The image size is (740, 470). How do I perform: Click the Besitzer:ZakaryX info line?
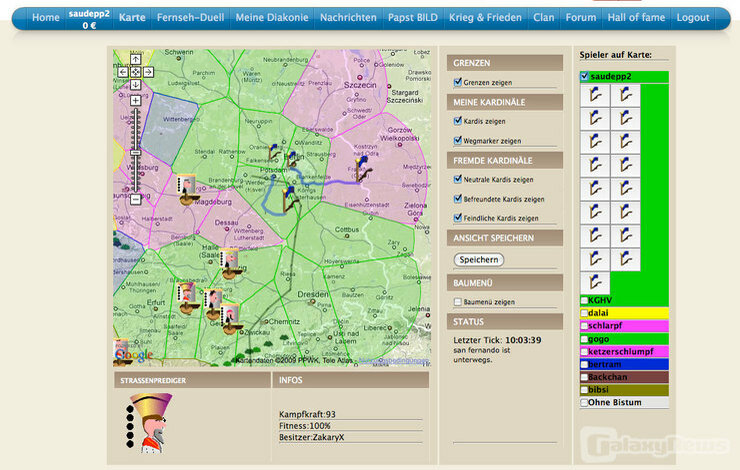311,437
